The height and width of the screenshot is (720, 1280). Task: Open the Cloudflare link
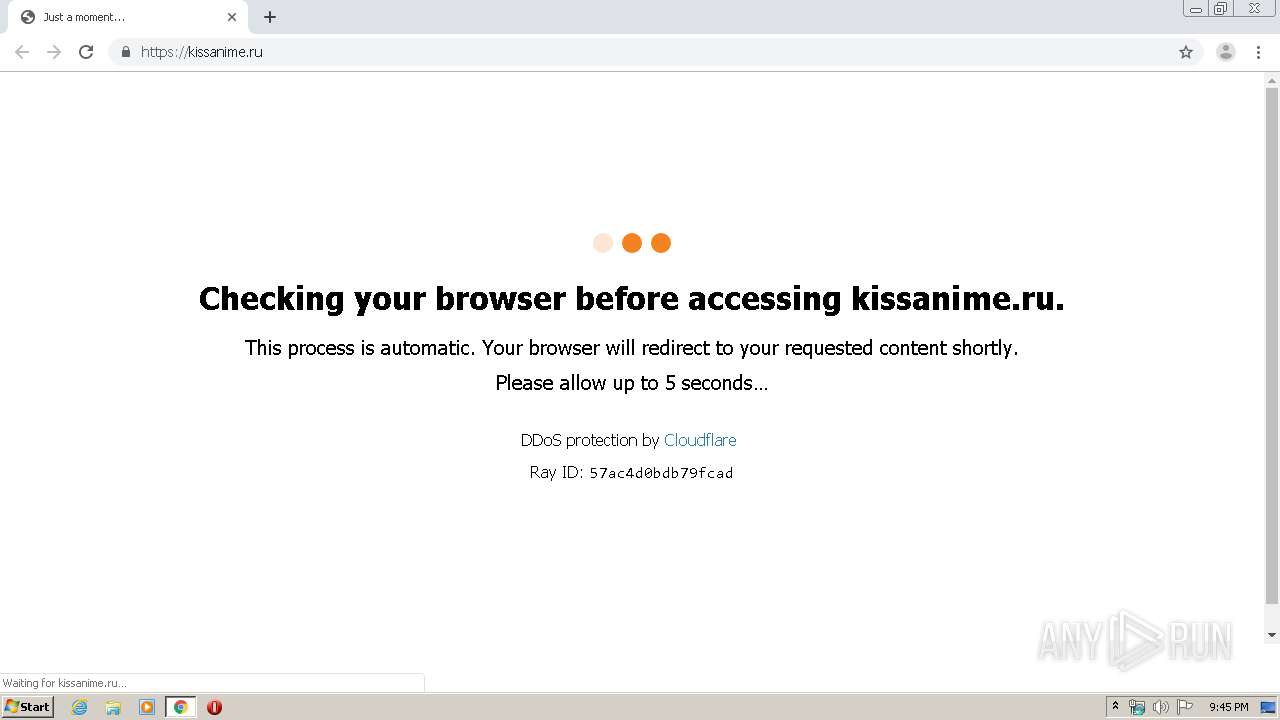700,440
